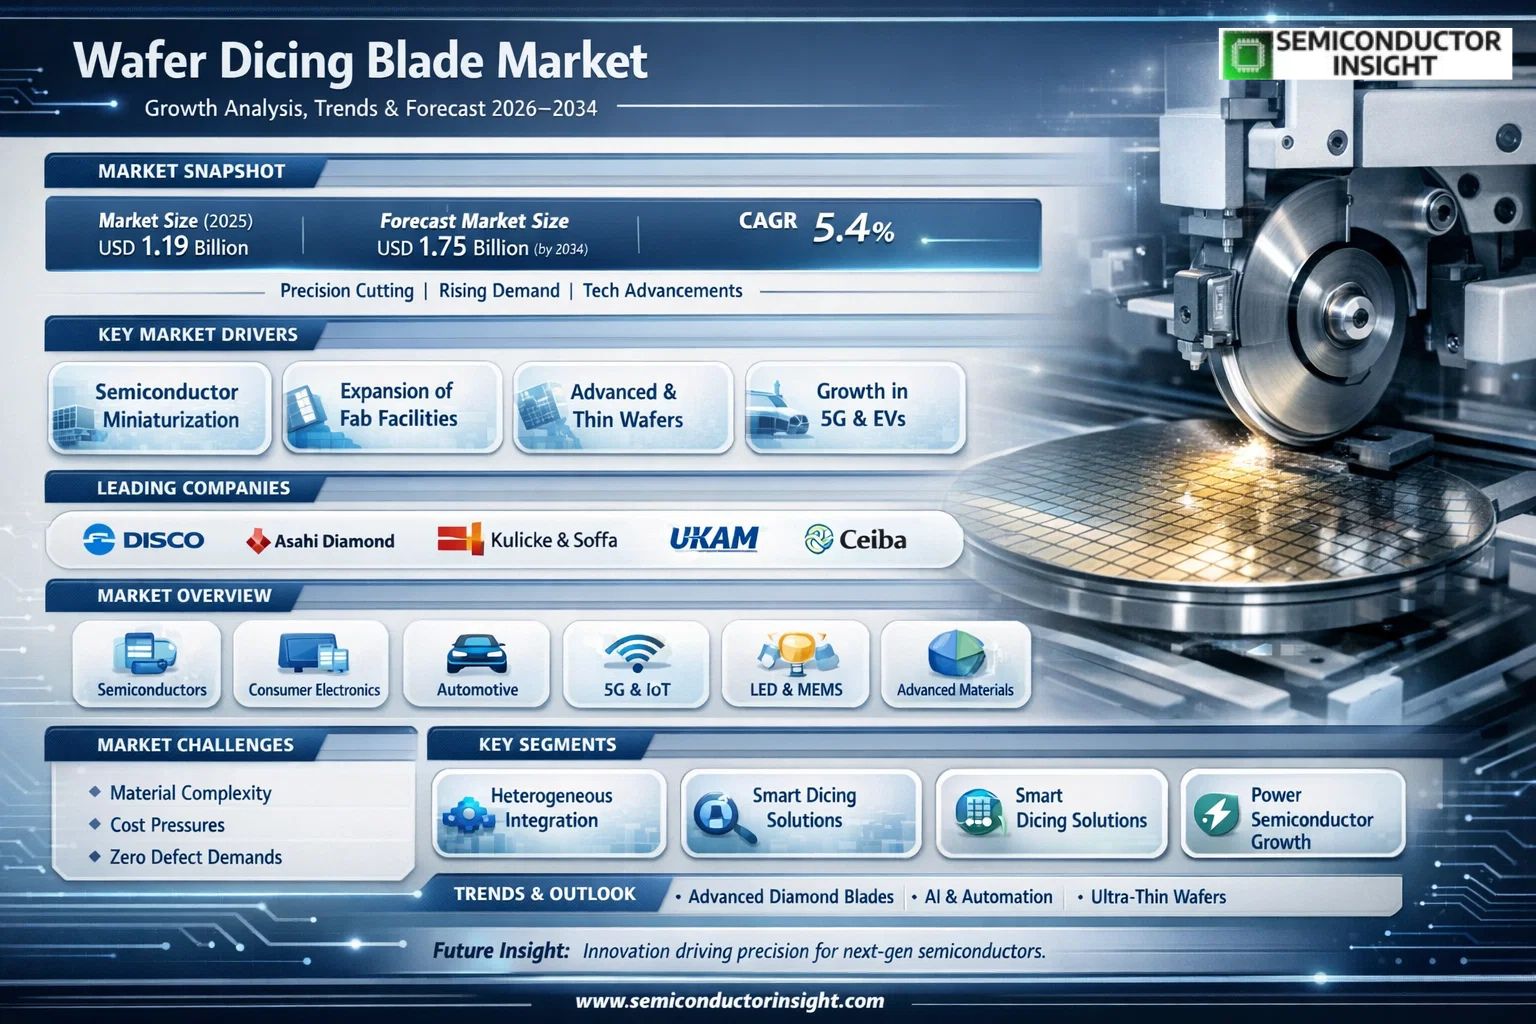Select the 5G & IoT wifi icon
Screen dimensions: 1536x1024
(x=636, y=655)
